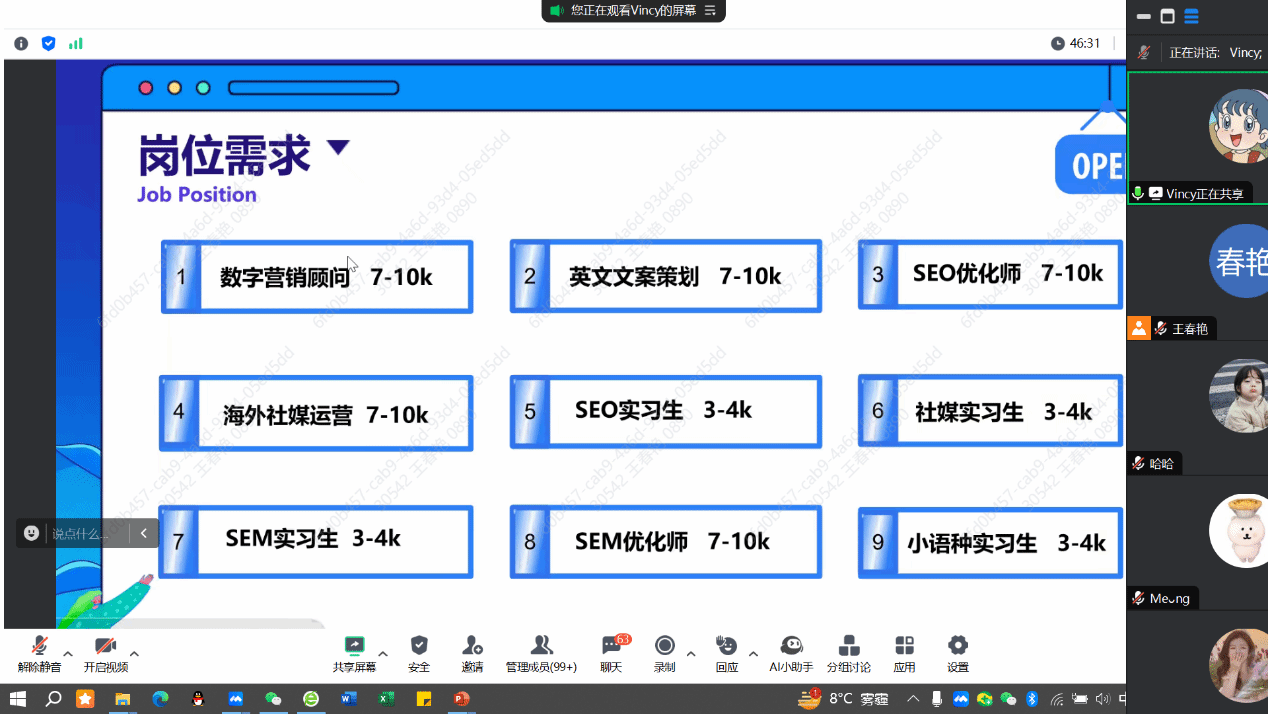Launch the AI小助手 assistant
The height and width of the screenshot is (714, 1268).
tap(791, 652)
